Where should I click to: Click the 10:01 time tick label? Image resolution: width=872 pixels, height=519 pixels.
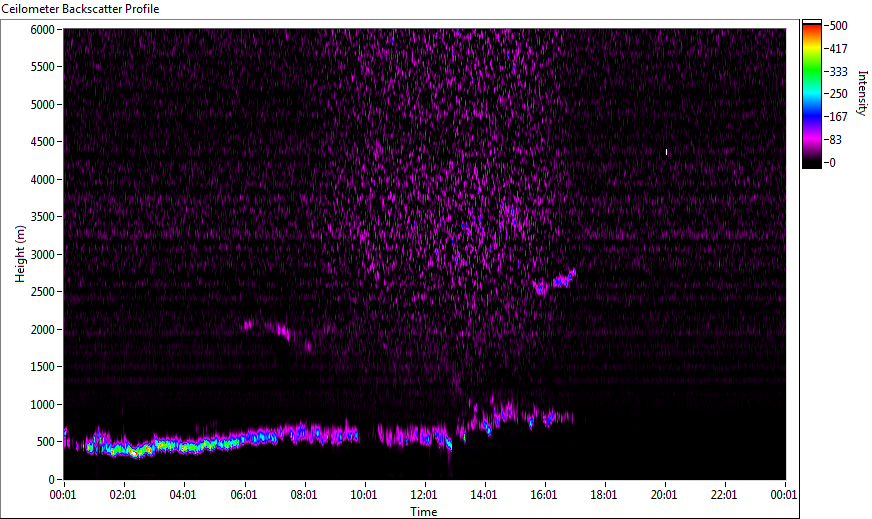point(364,495)
